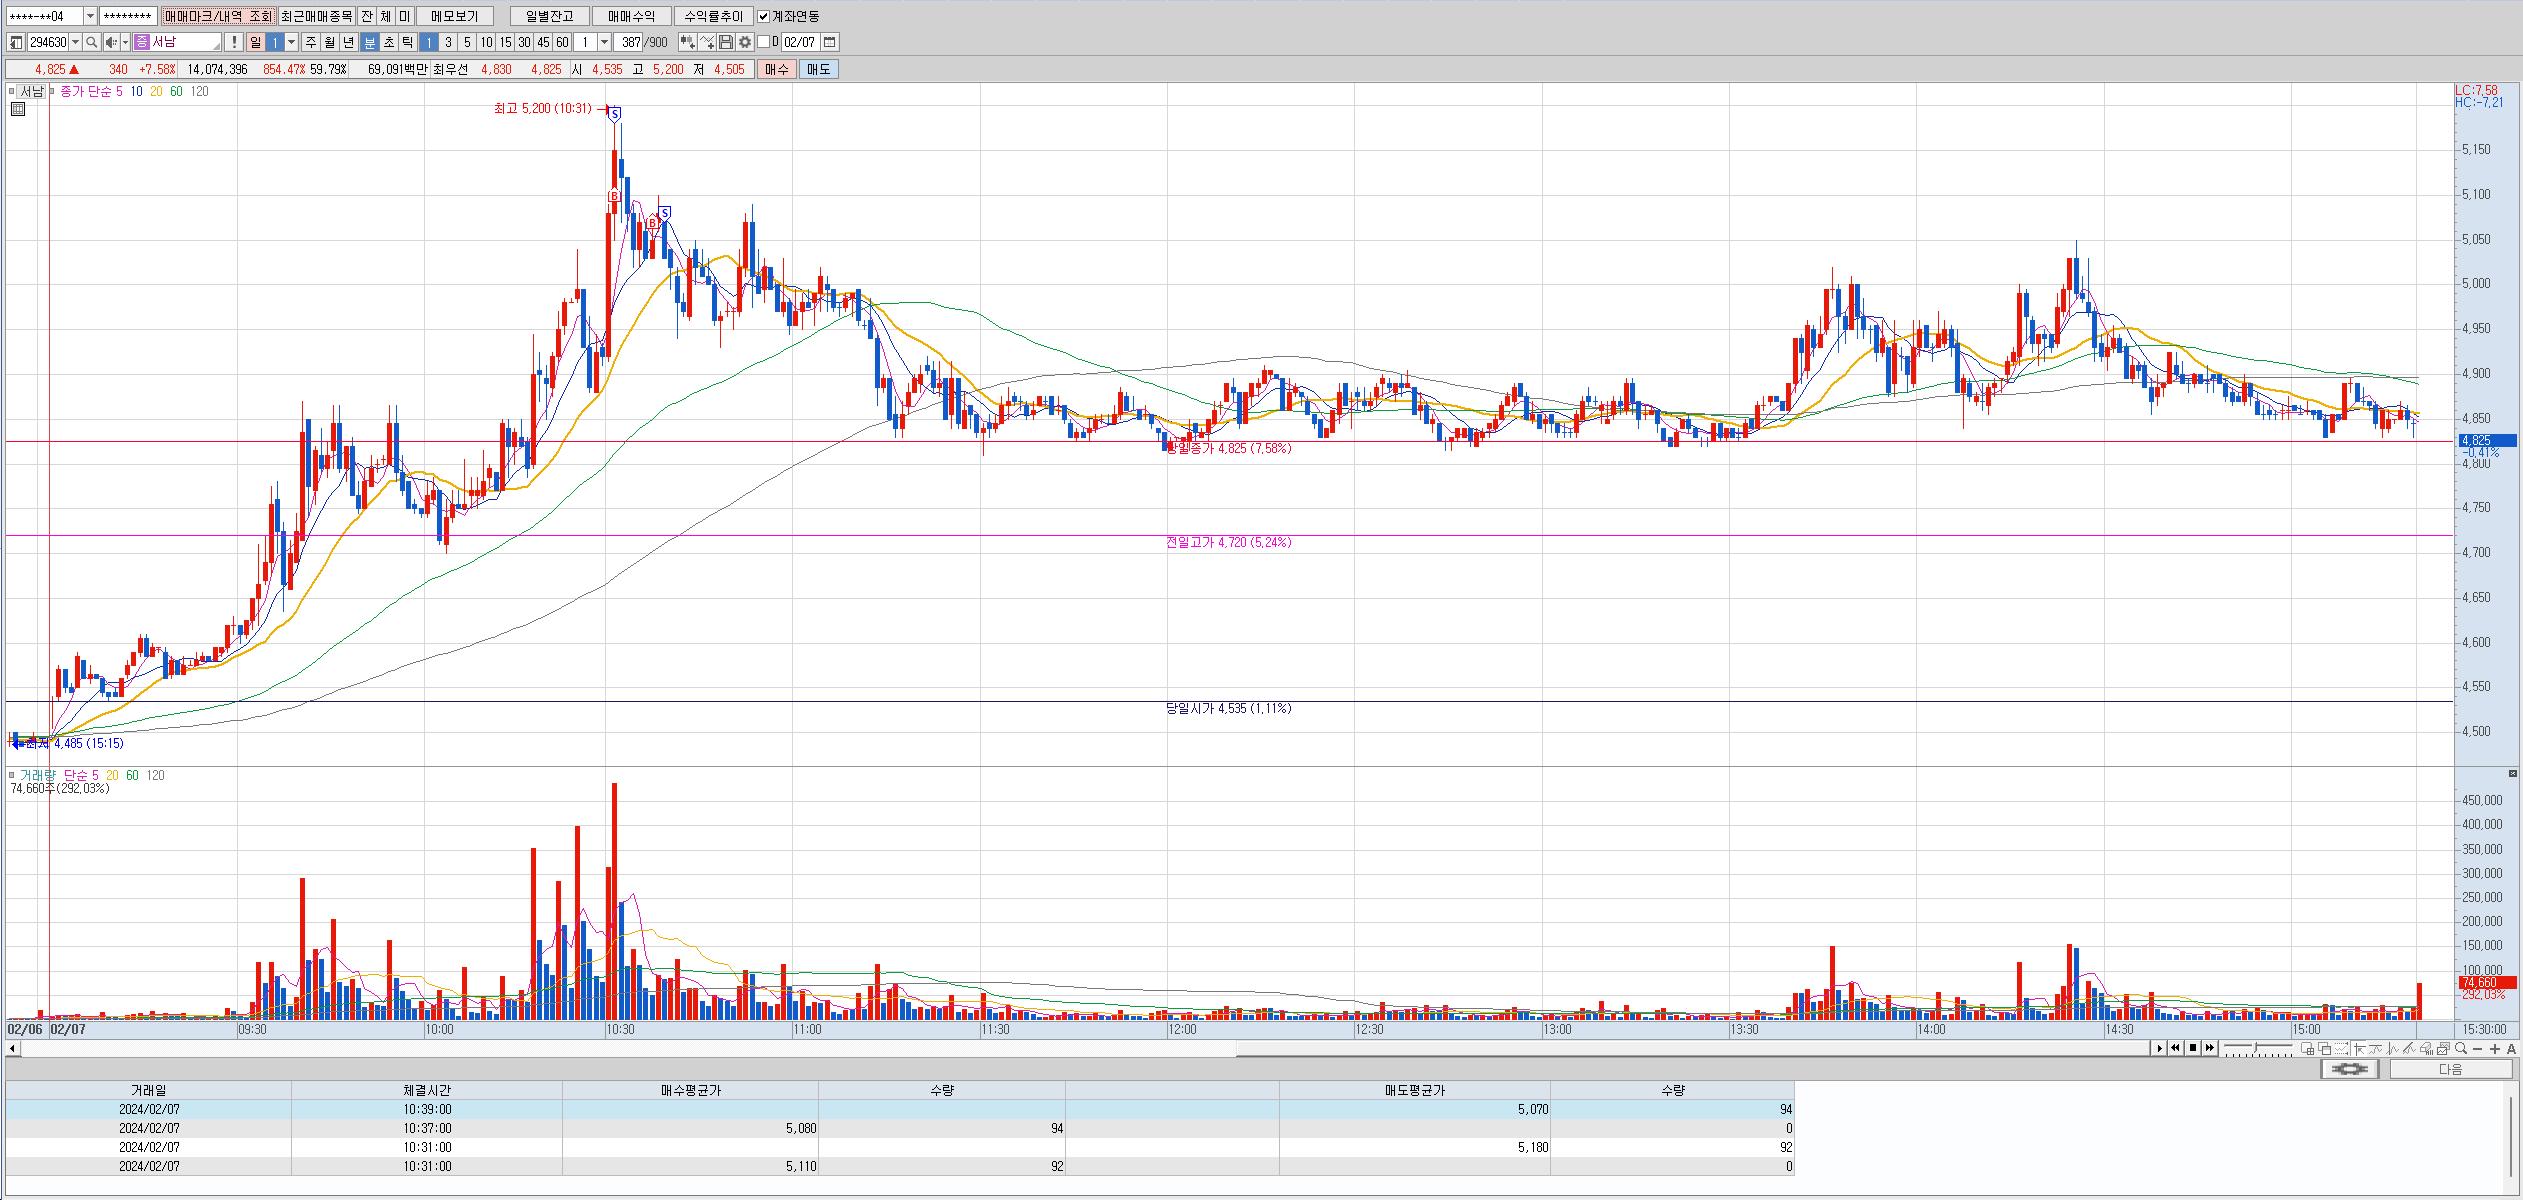Expand the account number dropdown
2523x1200 pixels.
(90, 16)
